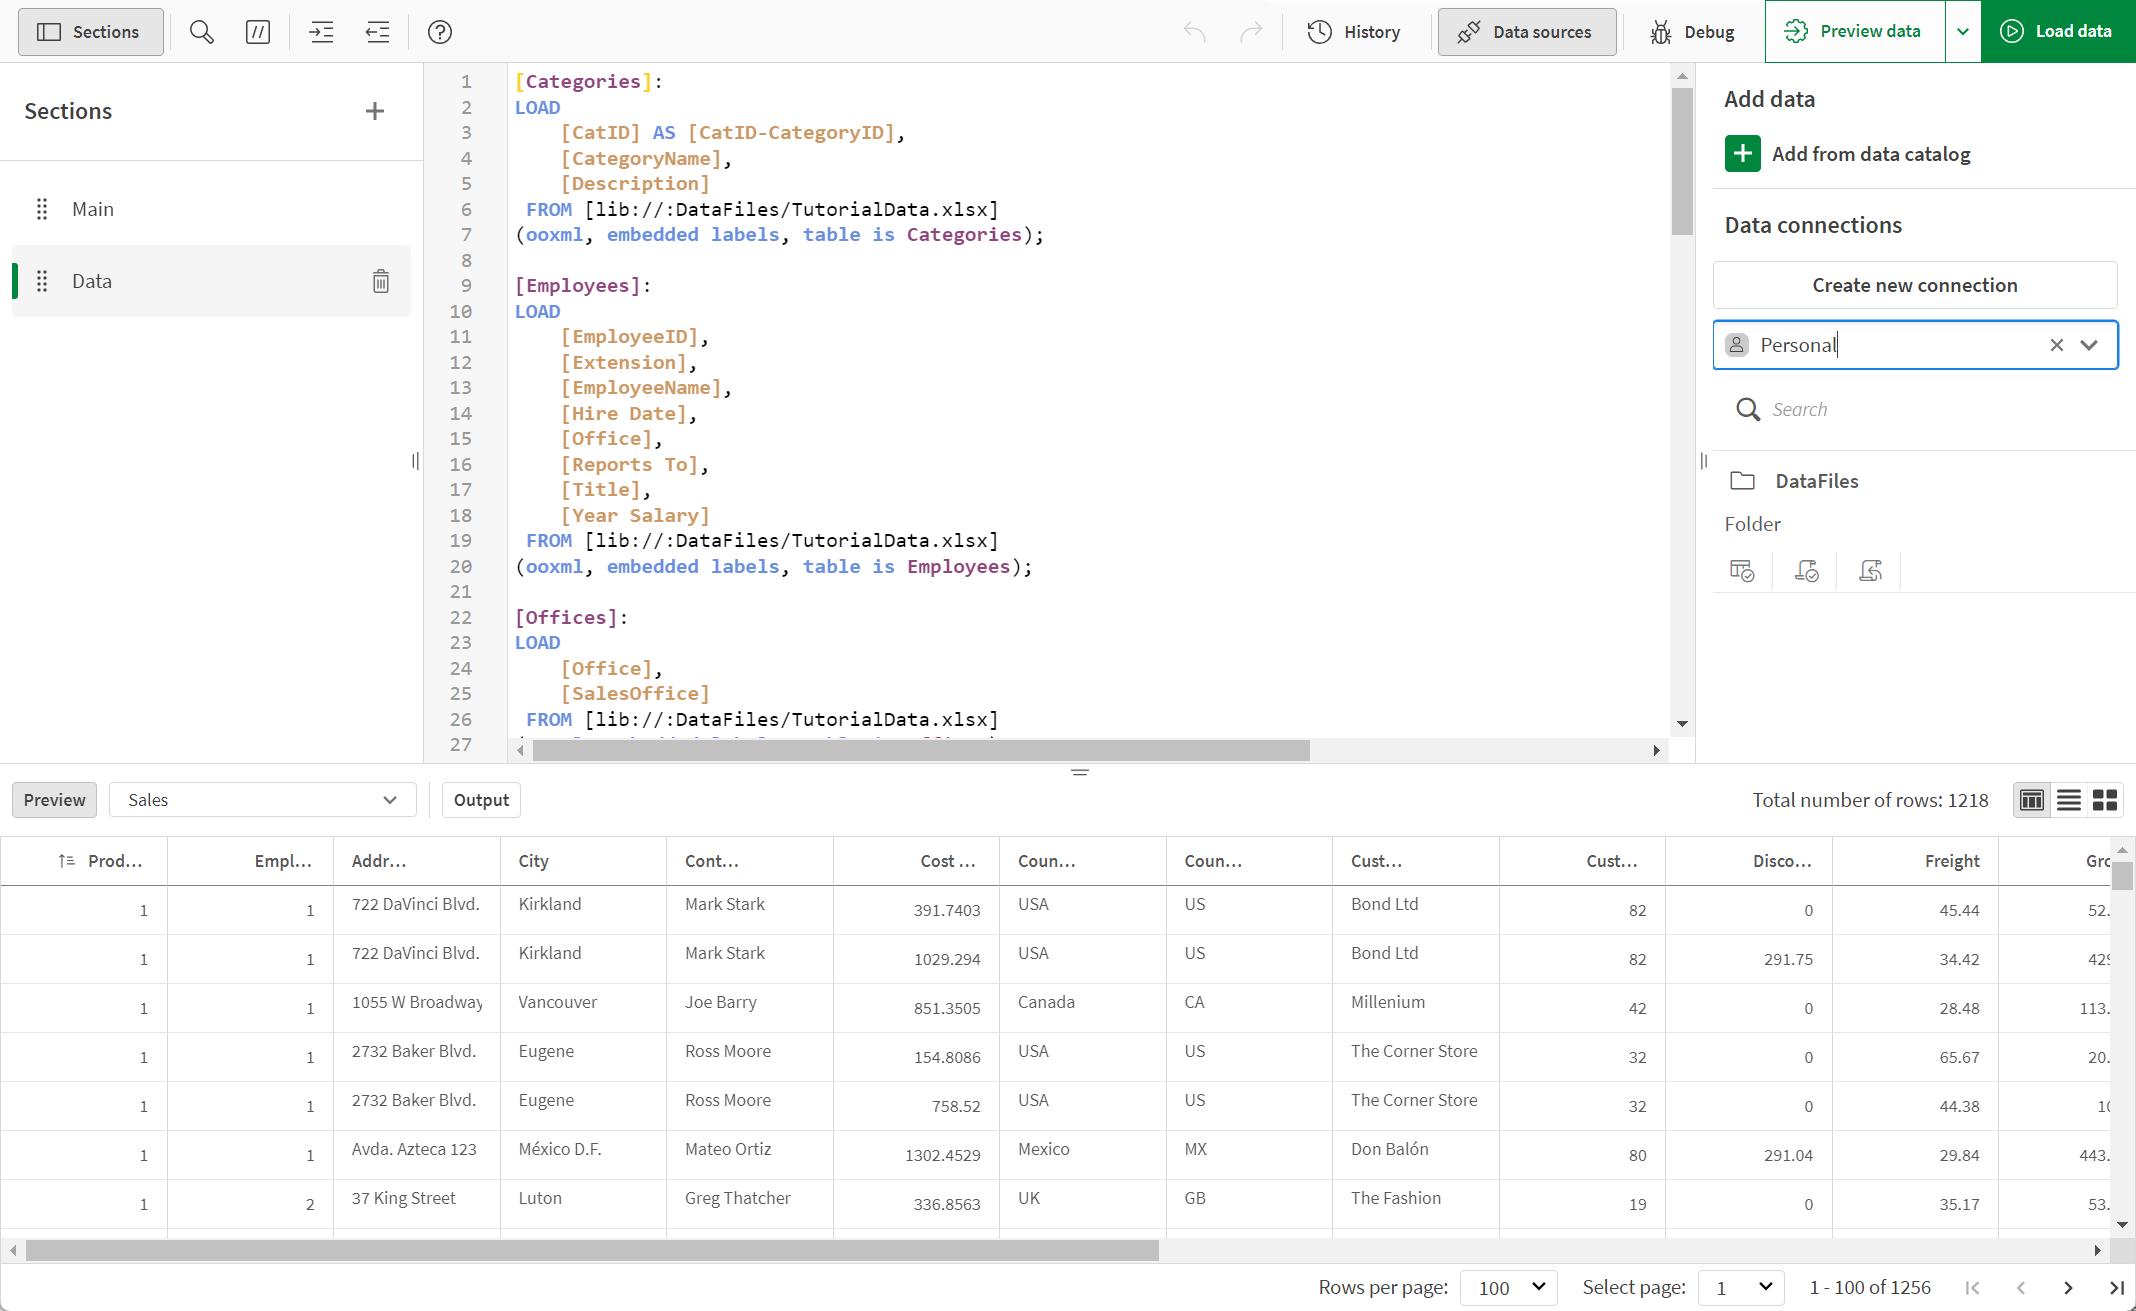Screen dimensions: 2136x1311
Task: Select the Data section tab
Action: pyautogui.click(x=92, y=281)
